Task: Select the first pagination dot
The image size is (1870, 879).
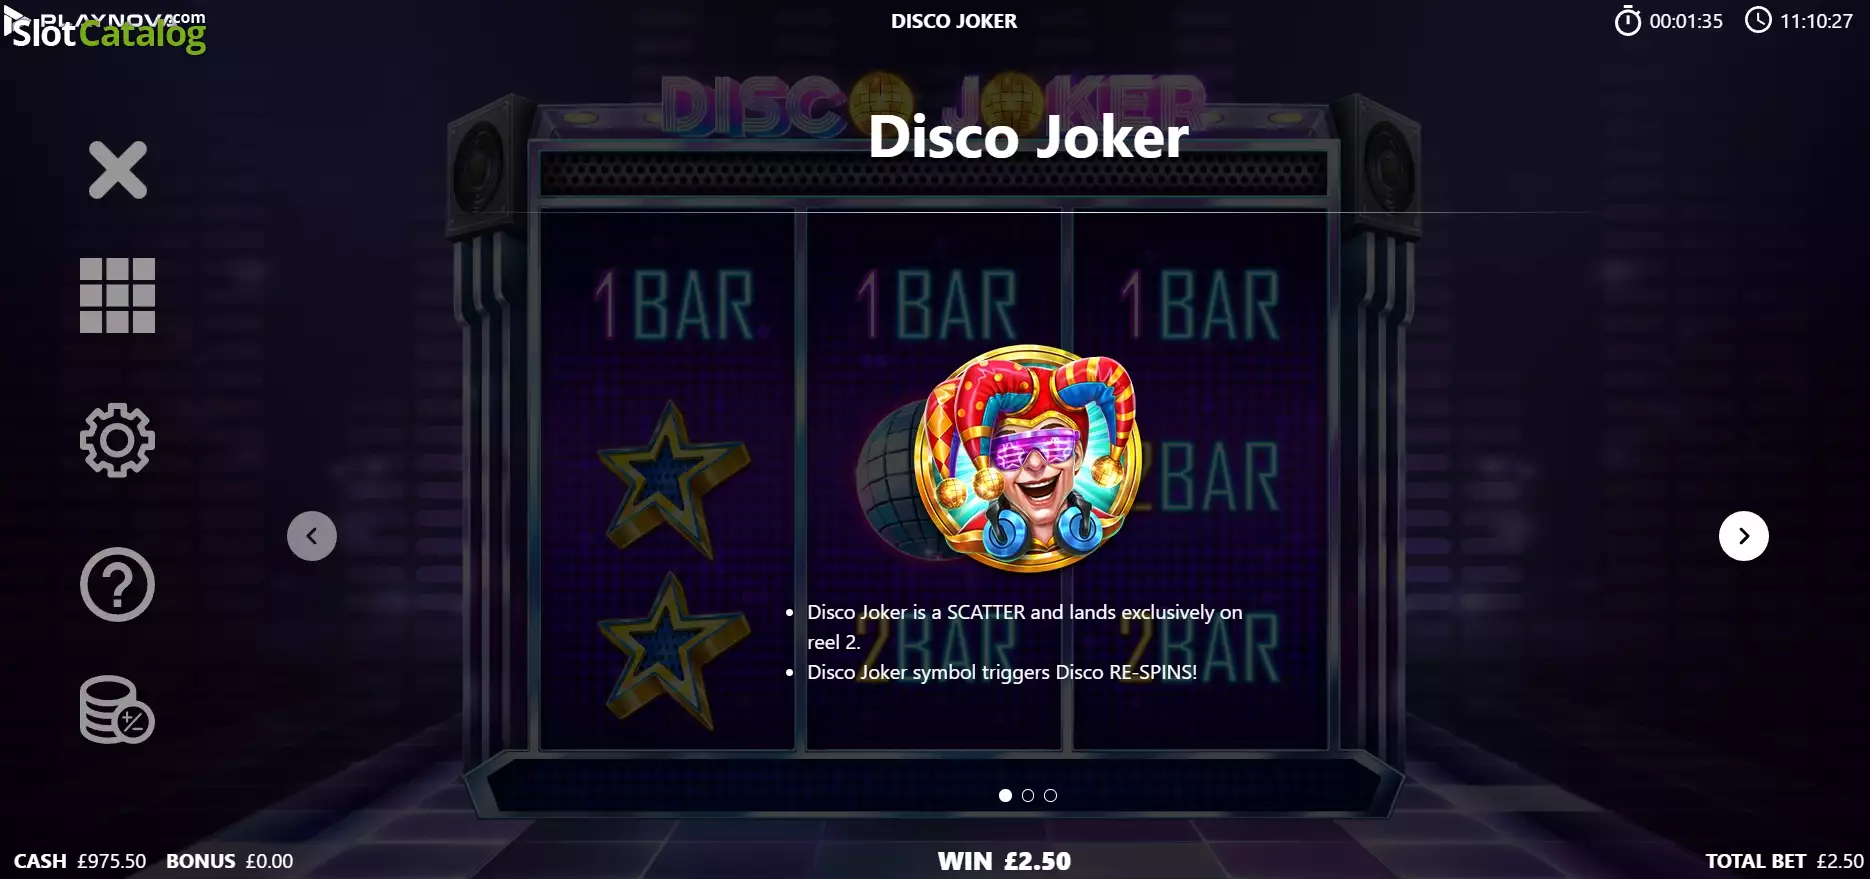Action: click(1005, 796)
